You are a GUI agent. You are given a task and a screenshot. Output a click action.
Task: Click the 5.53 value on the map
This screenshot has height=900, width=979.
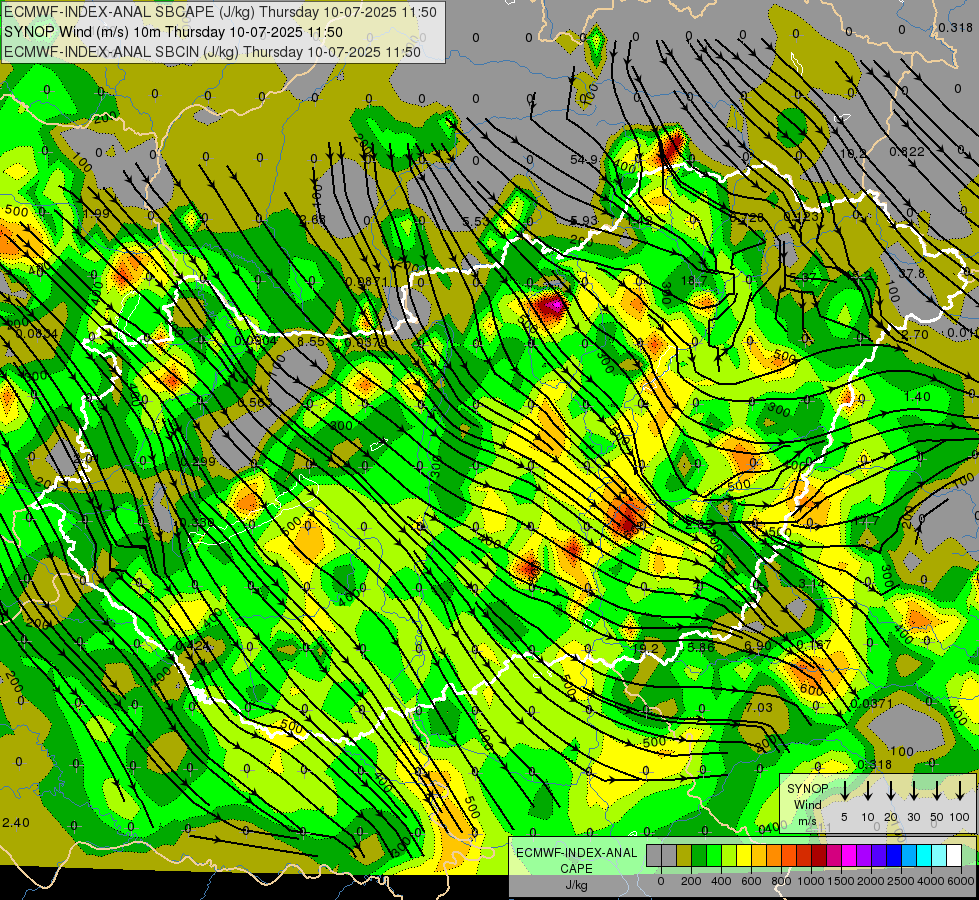coord(476,222)
